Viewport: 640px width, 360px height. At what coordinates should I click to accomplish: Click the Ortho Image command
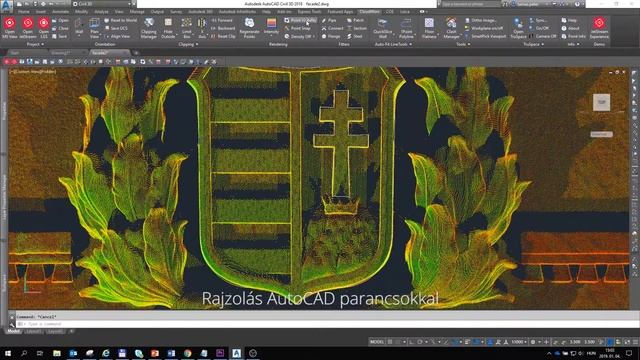pos(480,20)
